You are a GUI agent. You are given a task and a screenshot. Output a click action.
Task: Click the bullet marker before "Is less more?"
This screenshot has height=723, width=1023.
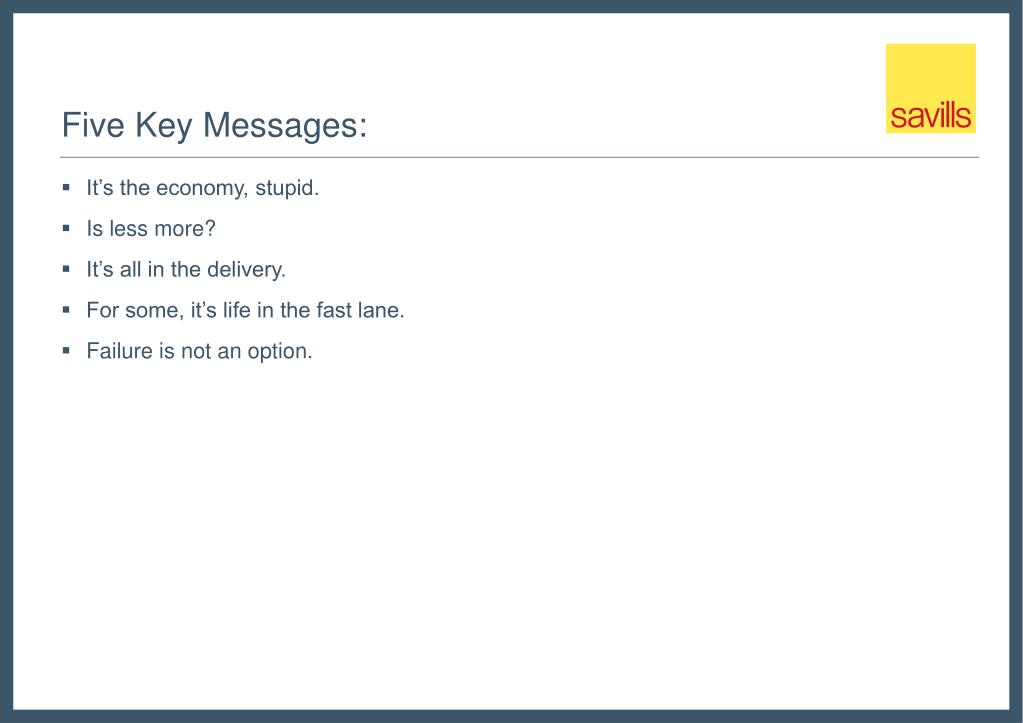coord(66,228)
